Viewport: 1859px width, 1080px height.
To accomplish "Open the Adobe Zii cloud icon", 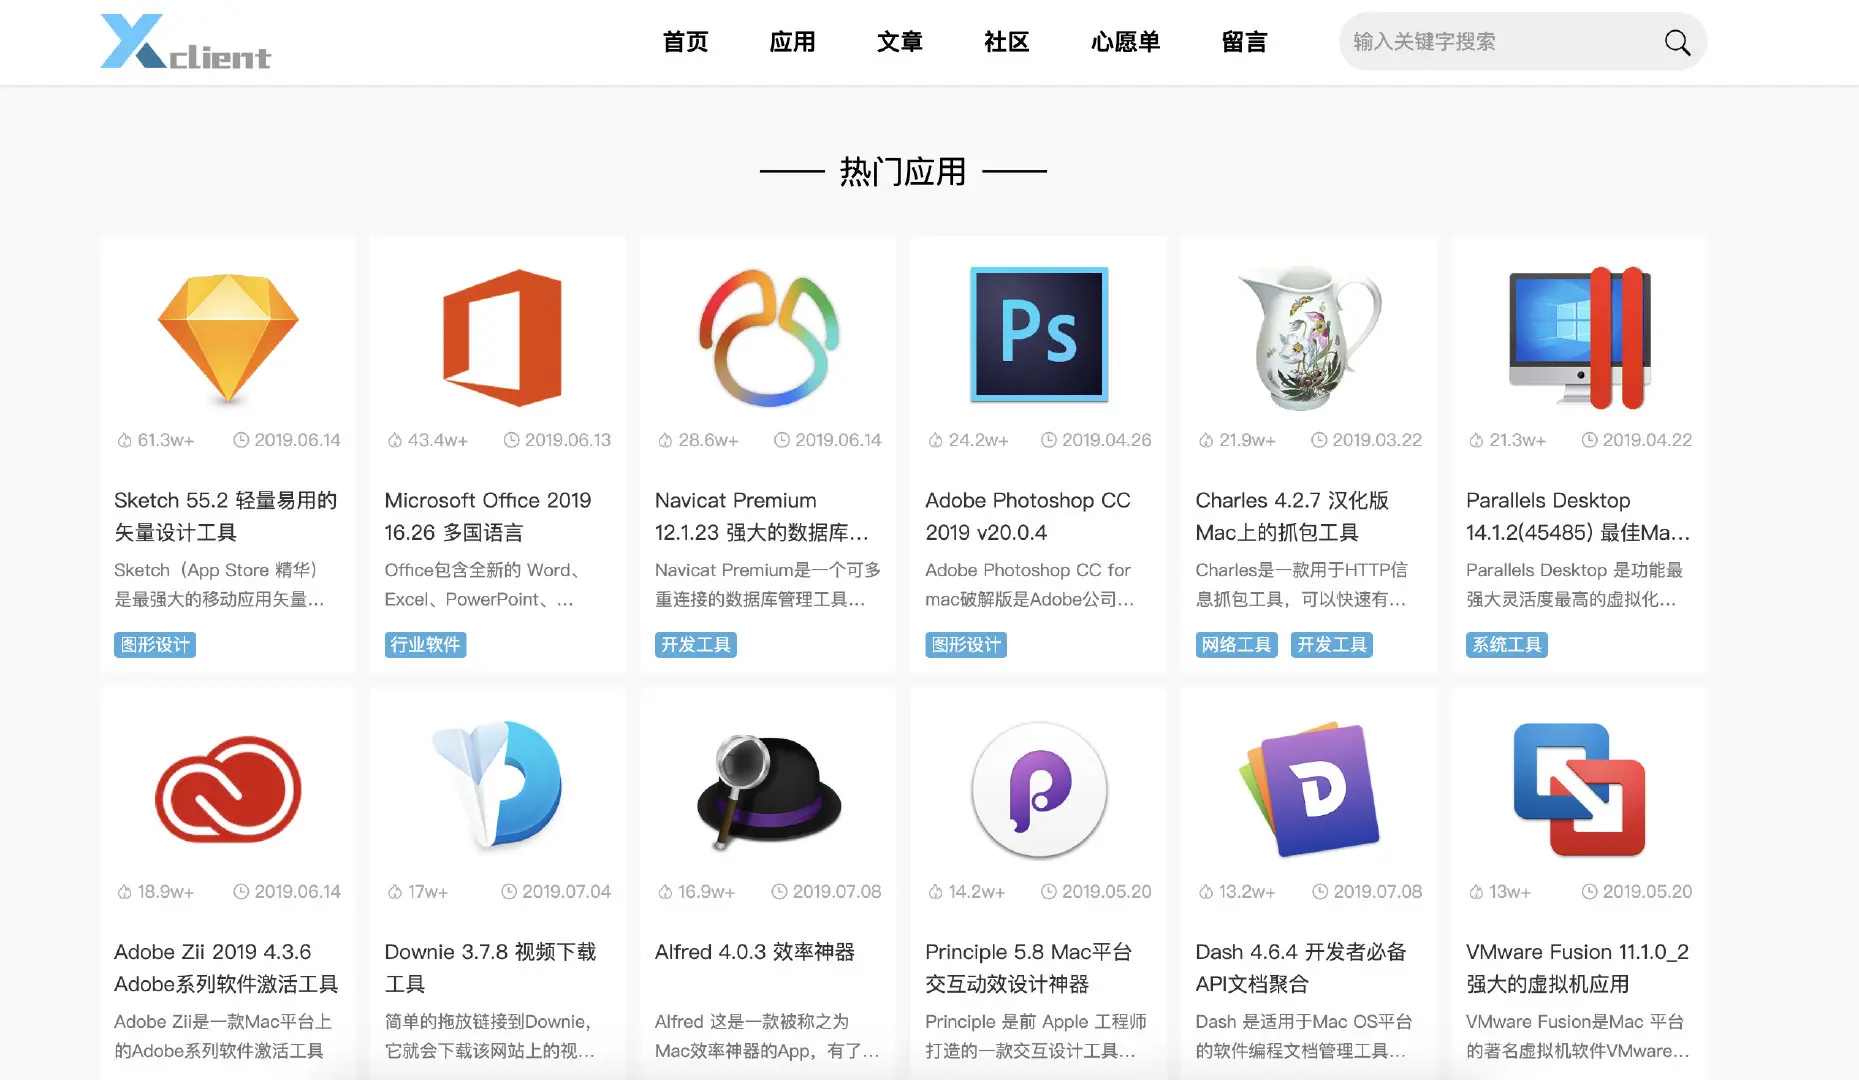I will [x=228, y=790].
